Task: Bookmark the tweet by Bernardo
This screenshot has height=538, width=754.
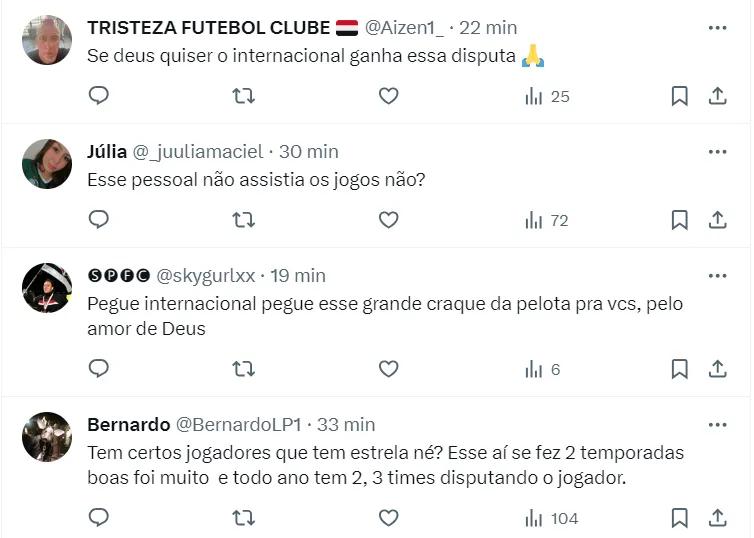Action: [x=679, y=518]
